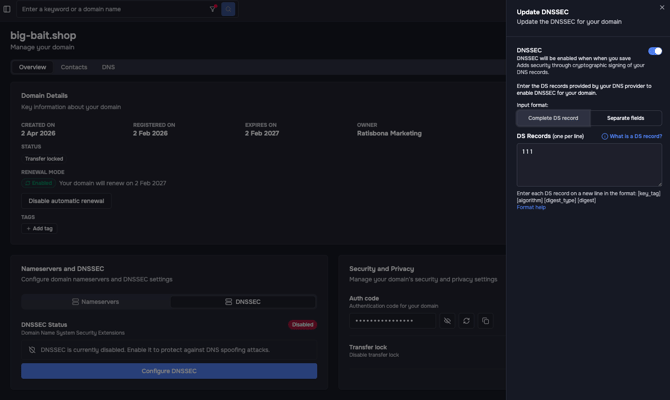Toggle the sidebar panel icon
The height and width of the screenshot is (400, 670).
(7, 9)
